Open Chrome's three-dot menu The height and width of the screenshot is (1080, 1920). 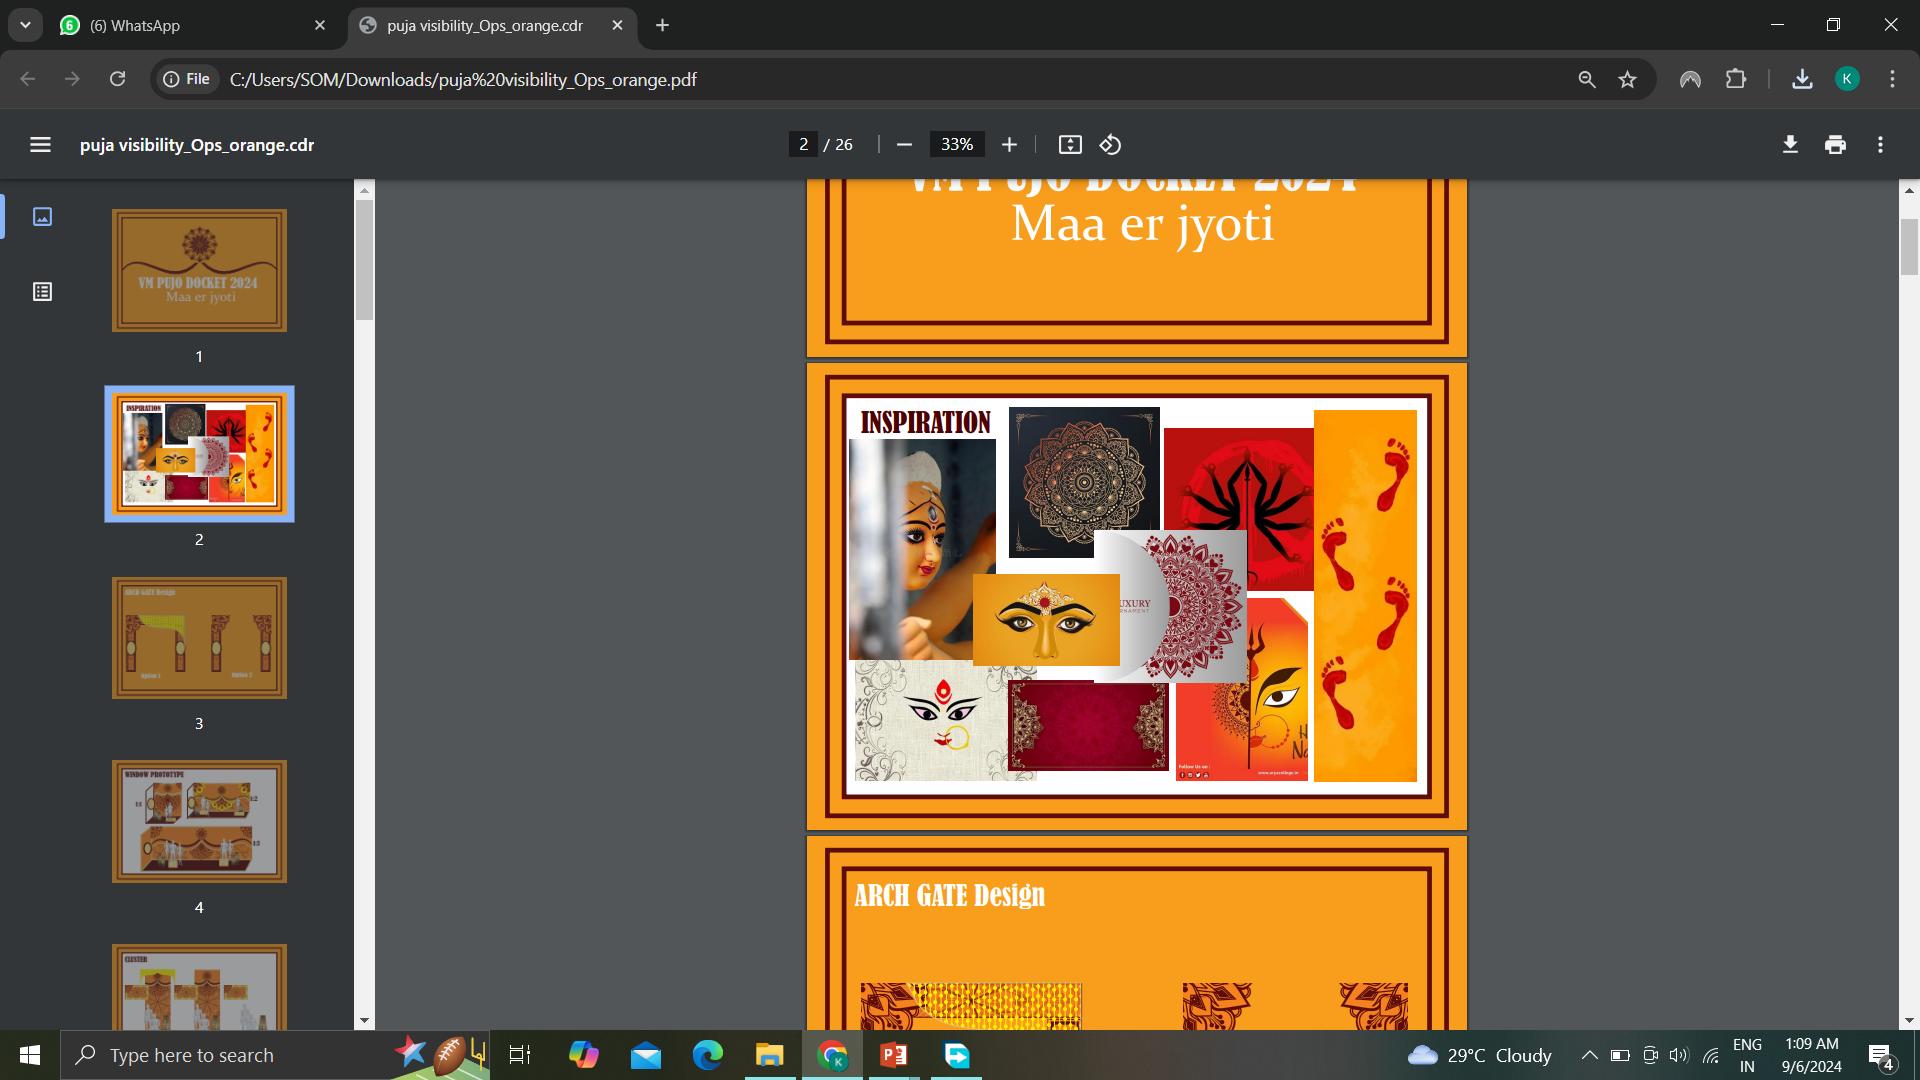click(1892, 79)
